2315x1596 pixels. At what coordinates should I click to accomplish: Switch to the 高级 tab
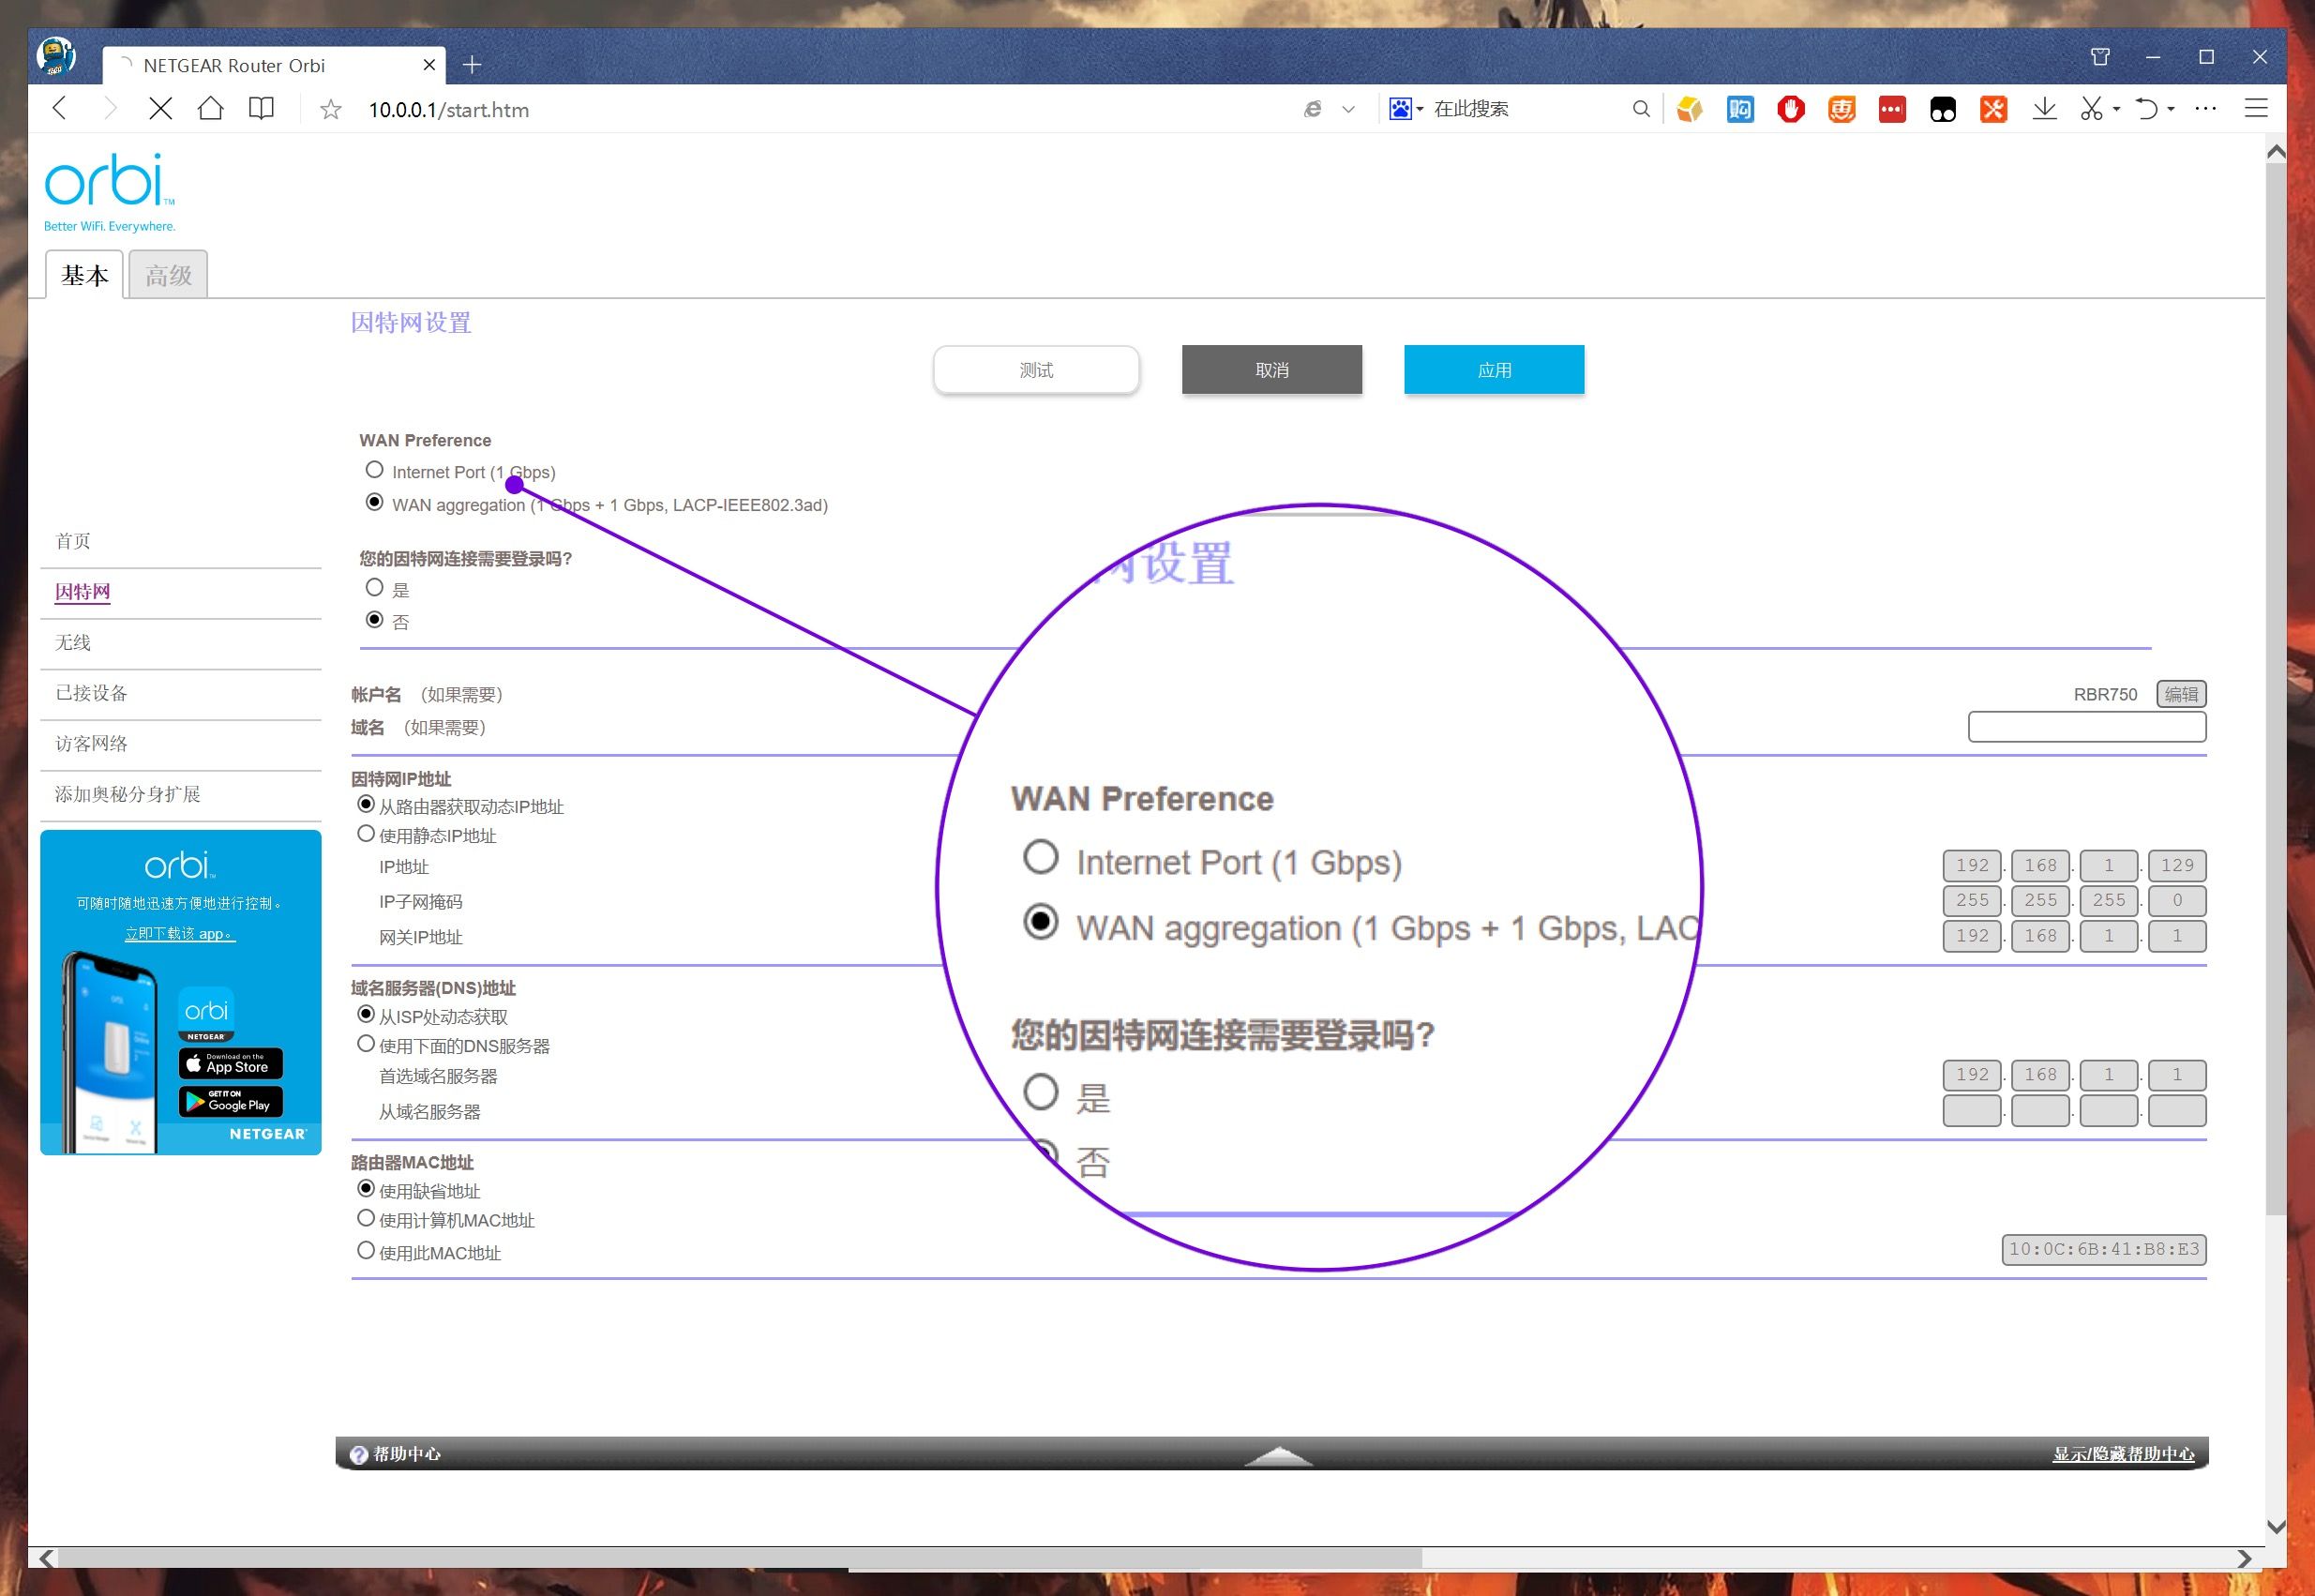coord(168,275)
